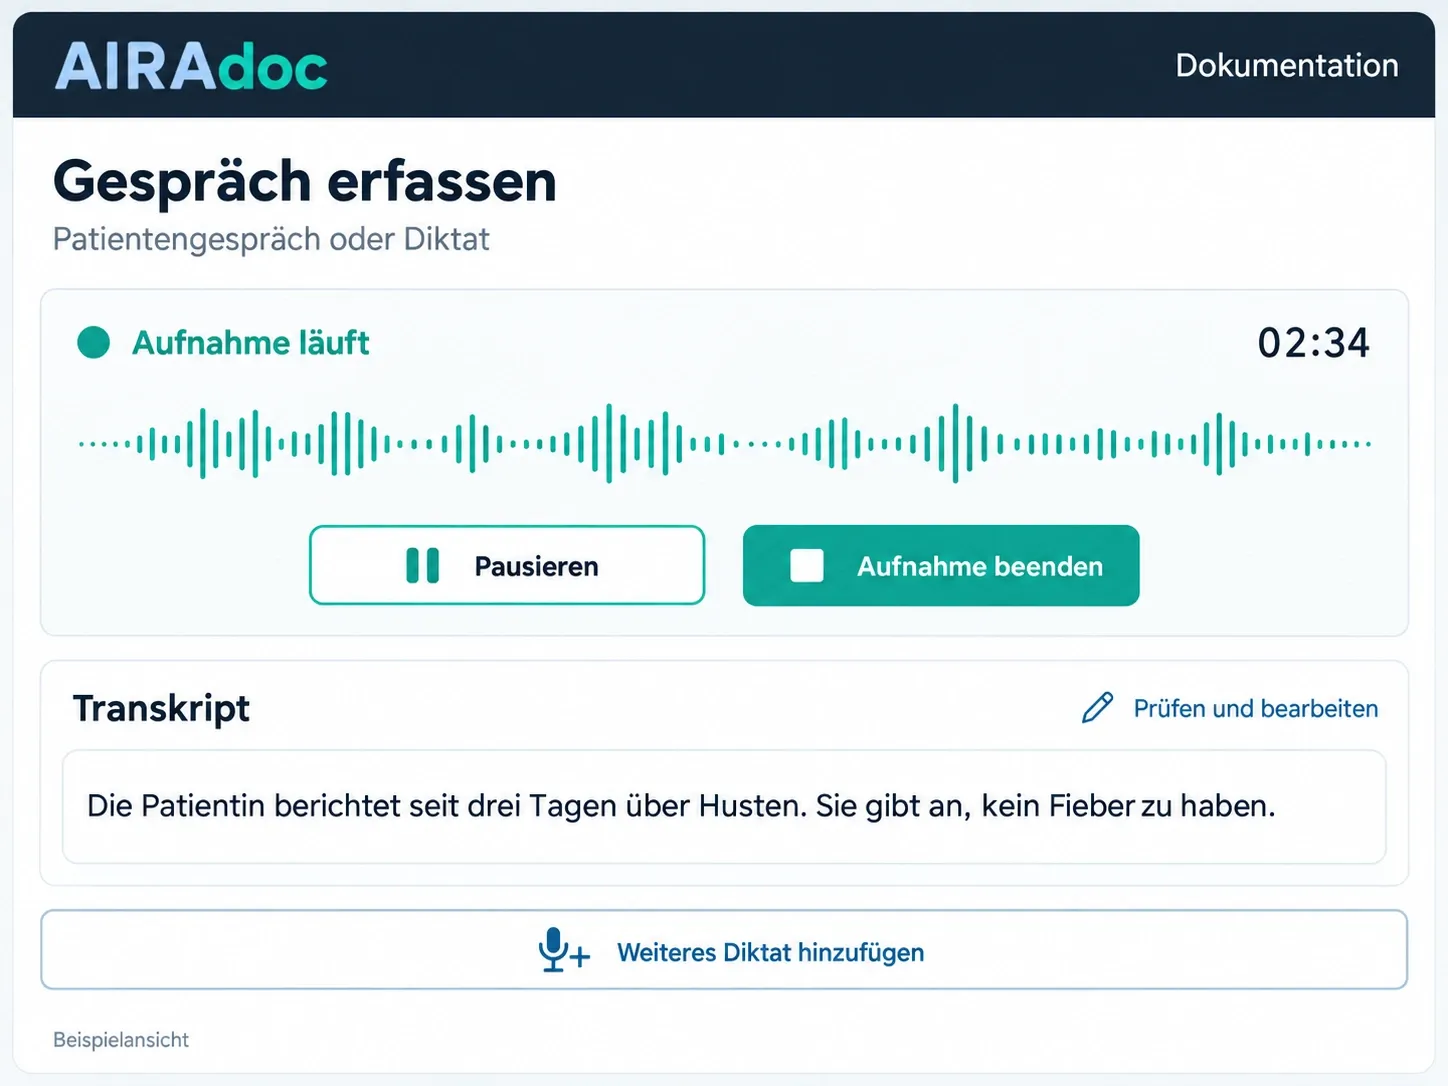
Task: Click the white stop square icon
Action: (x=807, y=565)
